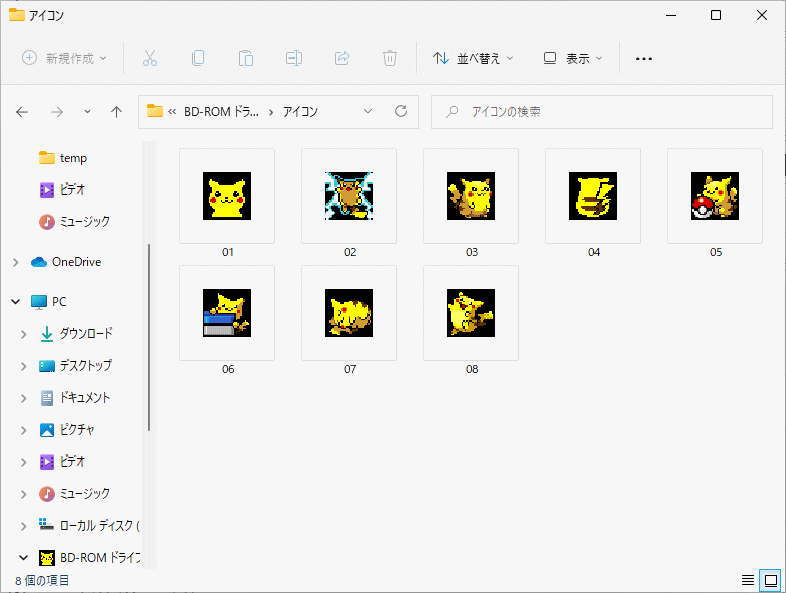
Task: Click the Delete trash can icon
Action: (x=389, y=58)
